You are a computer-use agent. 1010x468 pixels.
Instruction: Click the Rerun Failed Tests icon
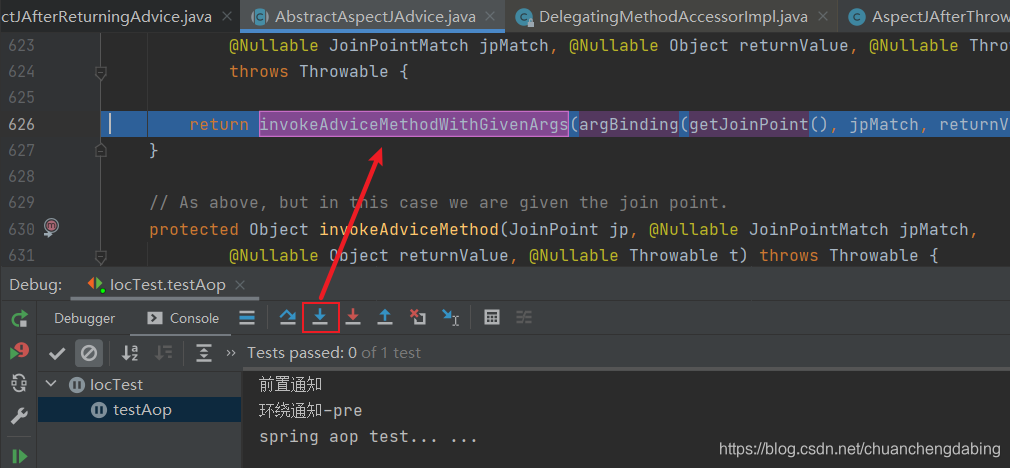tap(19, 351)
